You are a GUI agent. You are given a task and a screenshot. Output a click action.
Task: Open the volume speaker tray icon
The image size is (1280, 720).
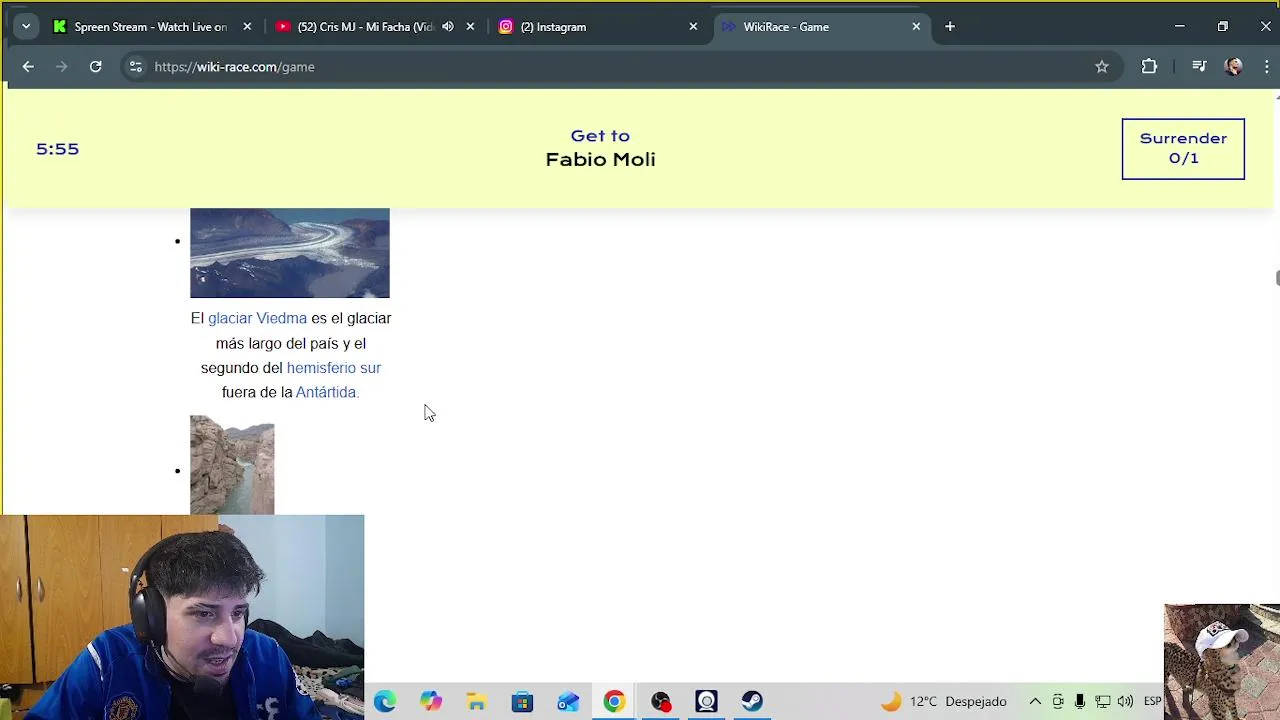tap(1125, 702)
